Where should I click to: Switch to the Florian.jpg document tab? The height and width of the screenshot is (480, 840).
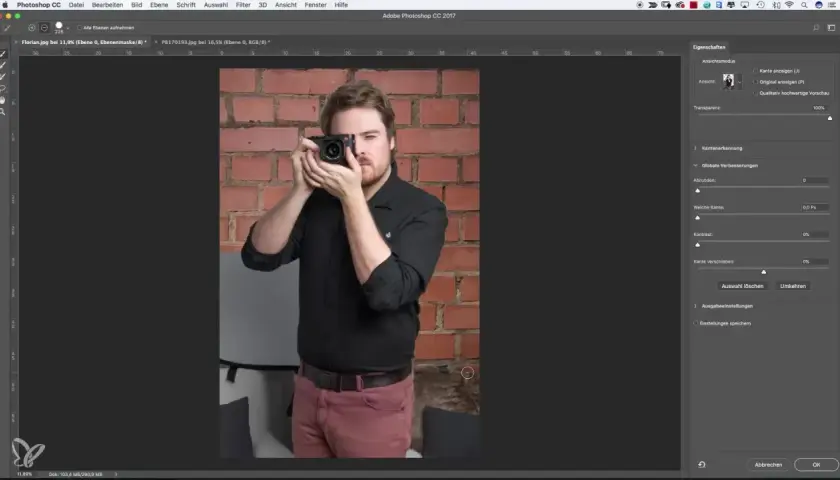click(84, 42)
